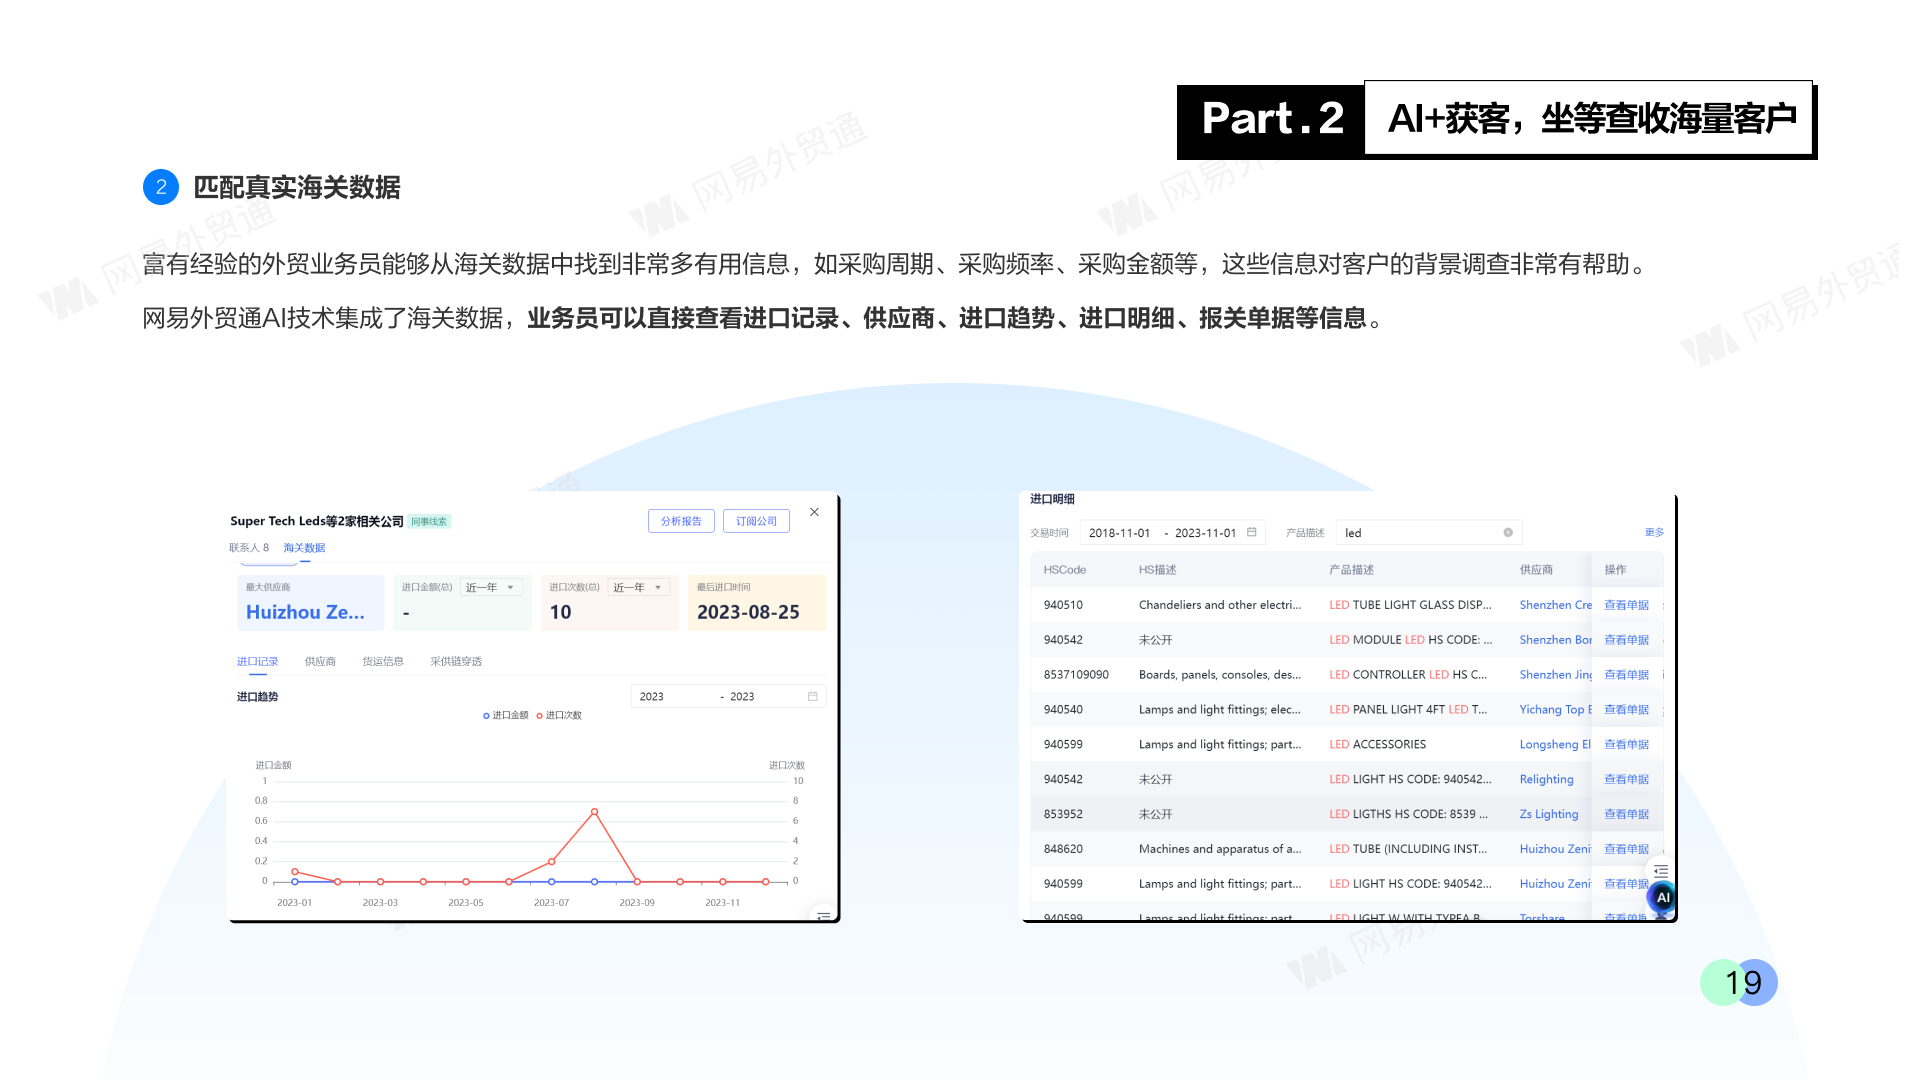This screenshot has width=1920, height=1080.
Task: Click the peak red data point on chart
Action: [594, 812]
